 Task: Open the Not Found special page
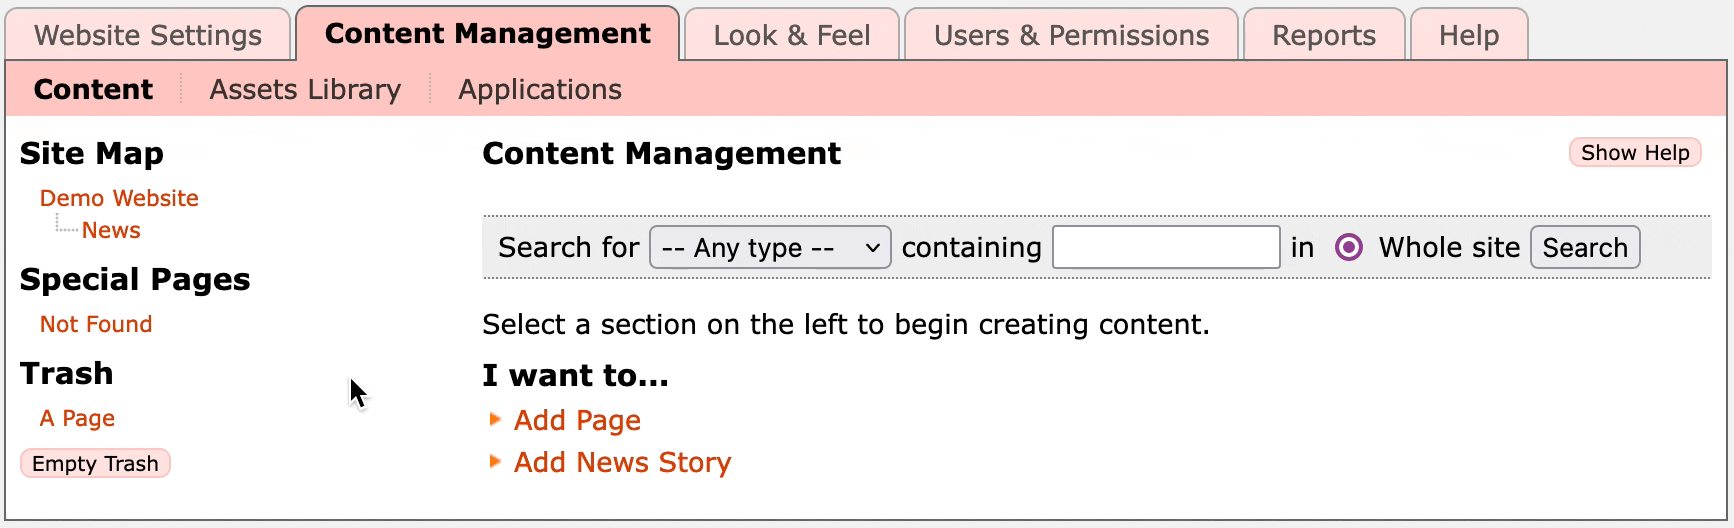[96, 324]
